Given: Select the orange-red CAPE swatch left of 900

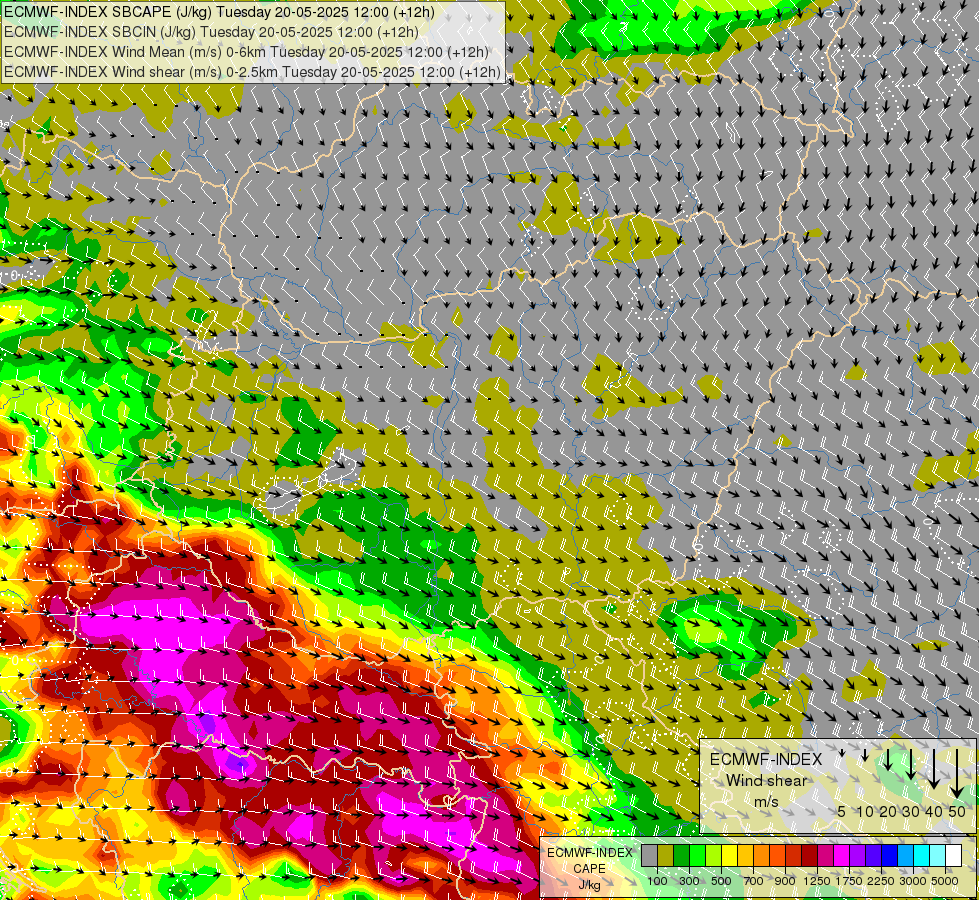Looking at the screenshot, I should click(777, 856).
